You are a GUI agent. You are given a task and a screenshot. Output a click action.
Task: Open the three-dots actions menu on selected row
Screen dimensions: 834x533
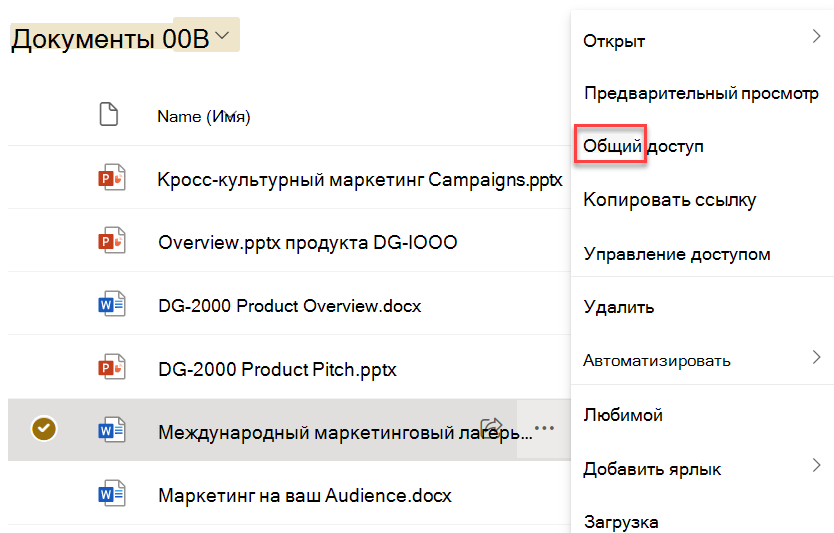(x=544, y=428)
